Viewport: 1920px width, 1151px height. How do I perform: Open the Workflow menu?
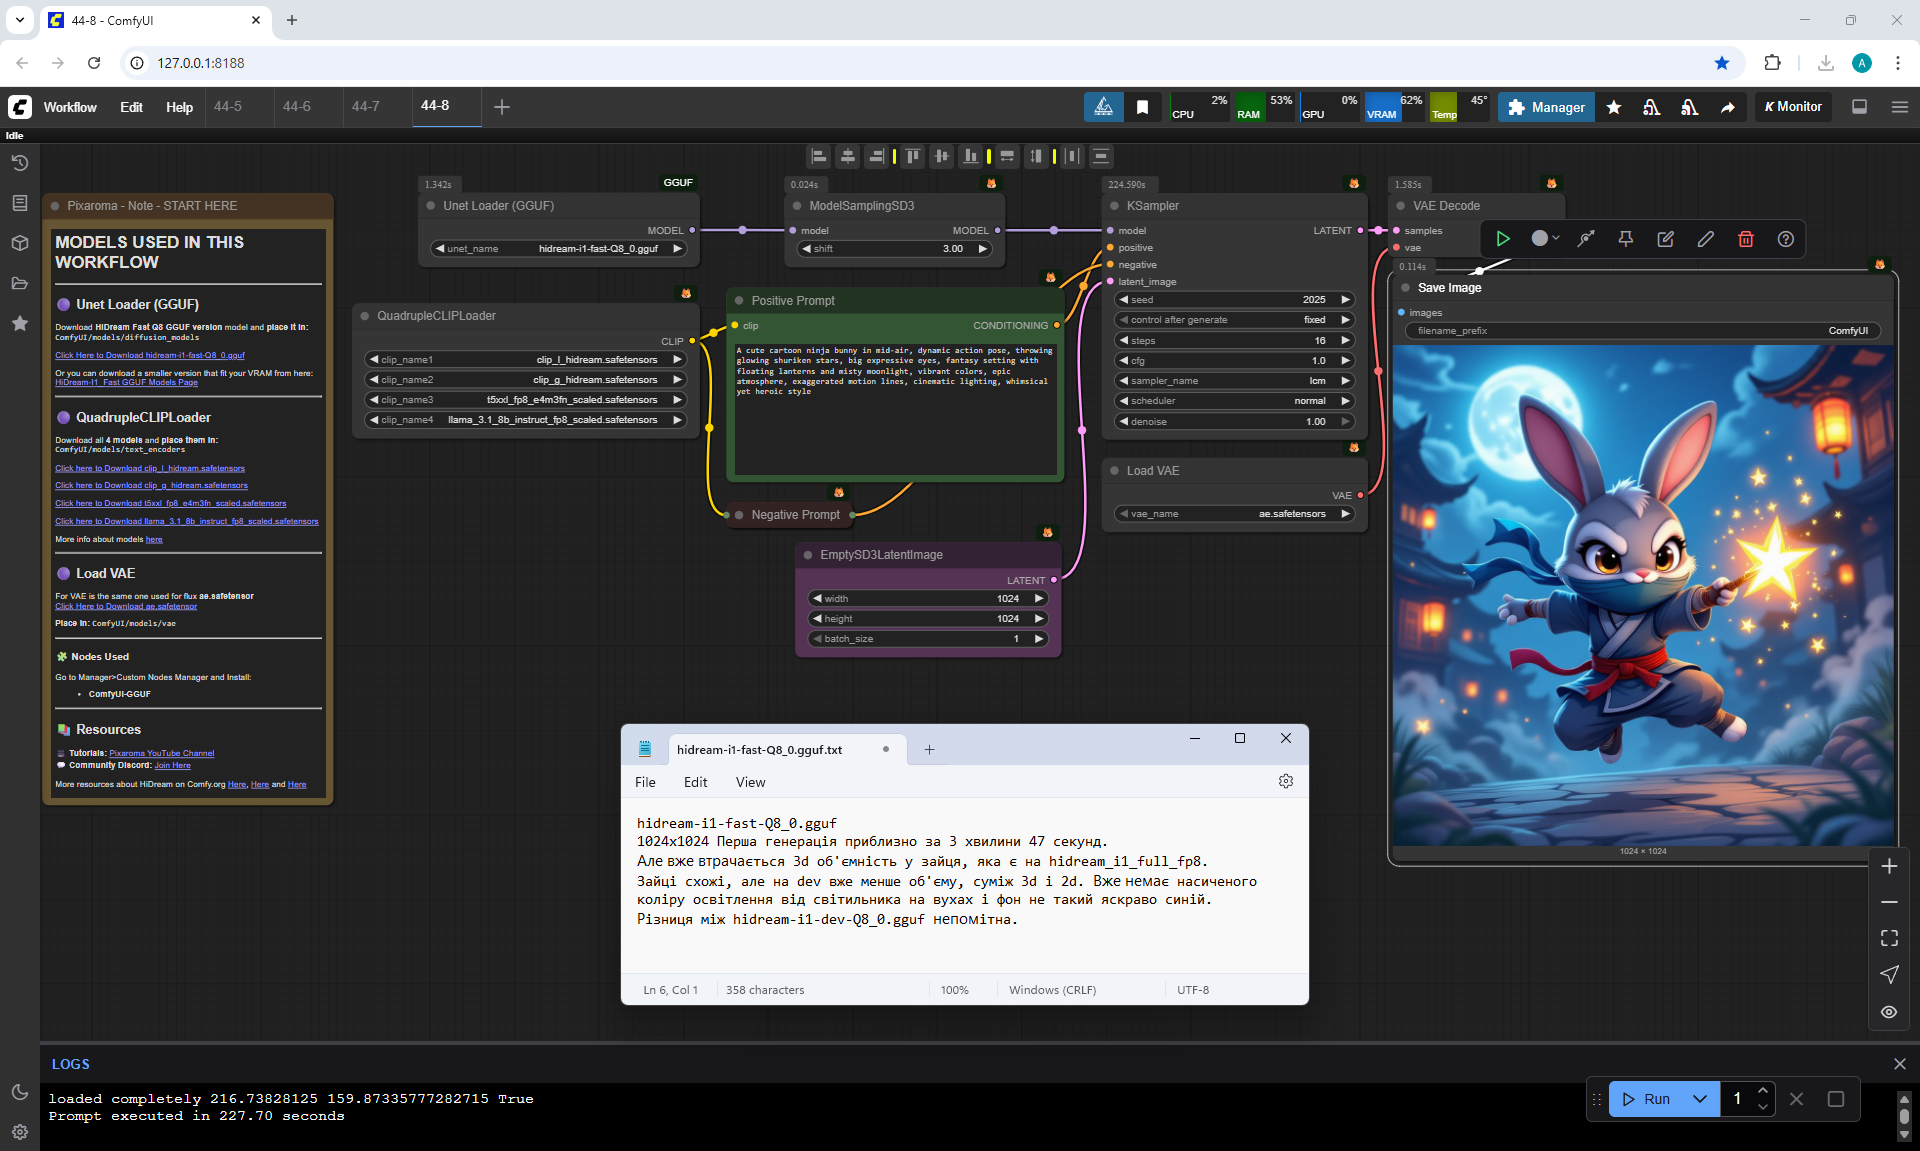coord(70,107)
